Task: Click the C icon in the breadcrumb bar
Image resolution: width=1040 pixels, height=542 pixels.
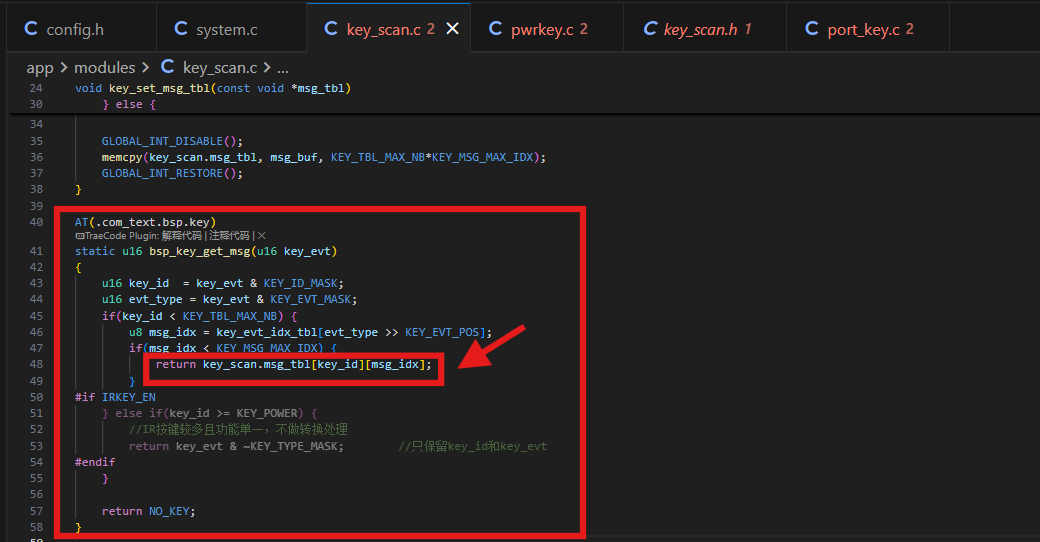Action: point(168,67)
